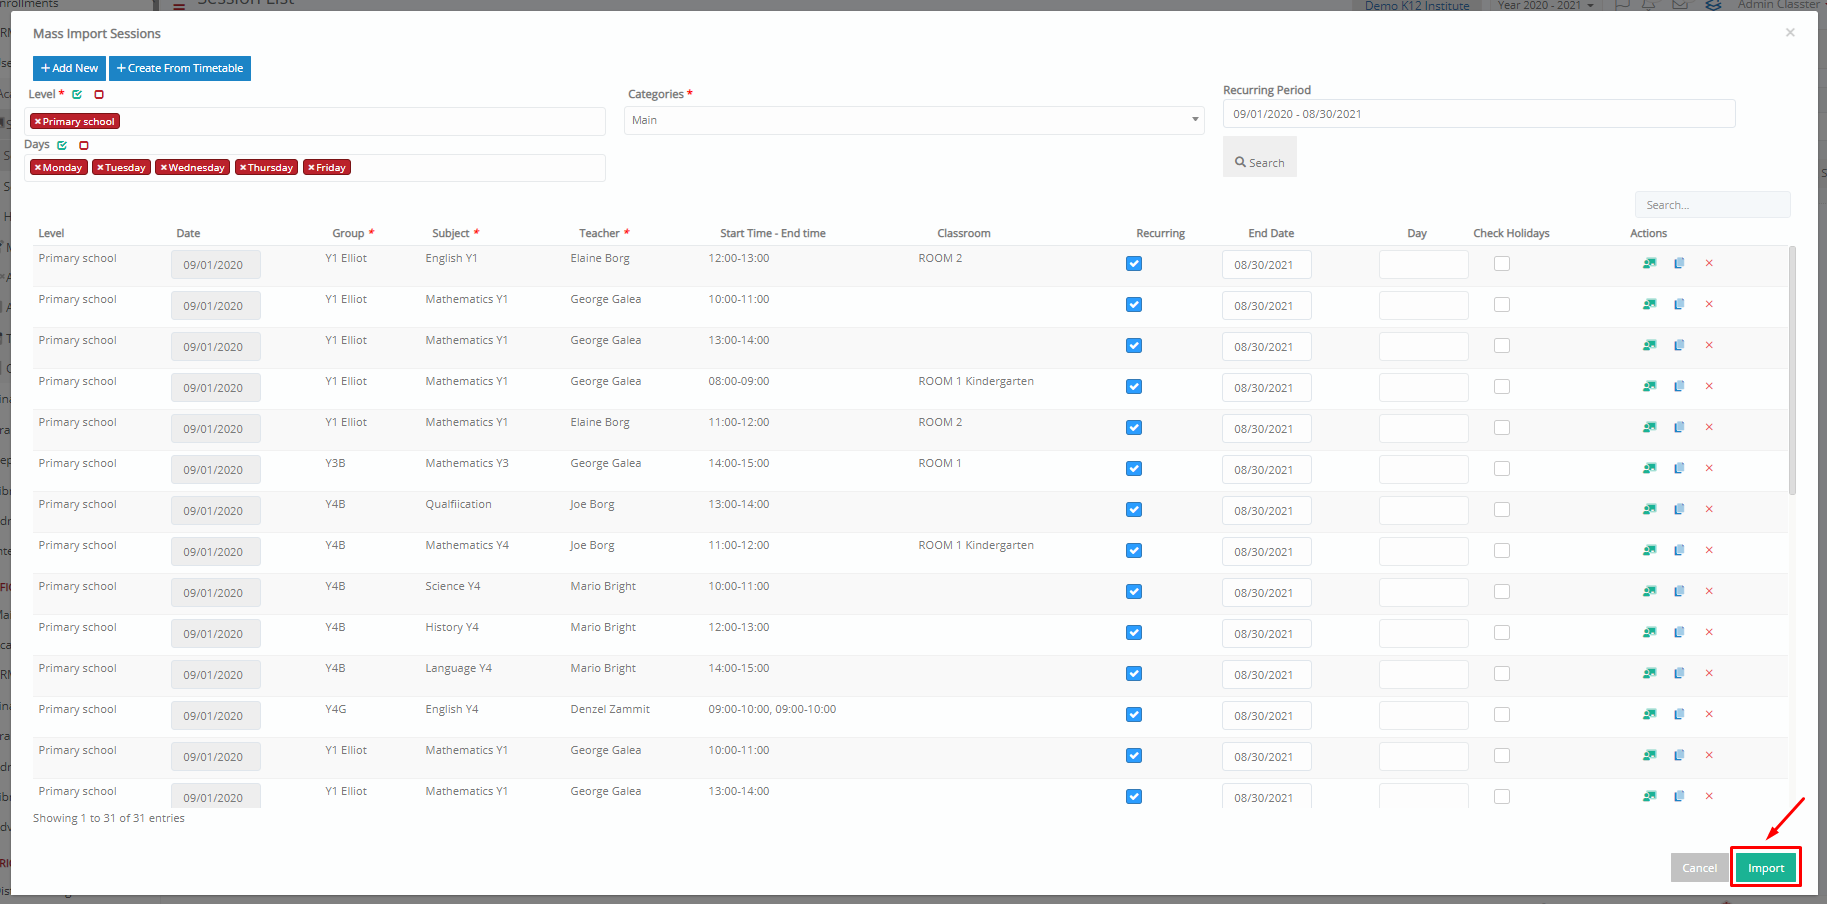
Task: Remove the Wednesday day tag
Action: point(164,167)
